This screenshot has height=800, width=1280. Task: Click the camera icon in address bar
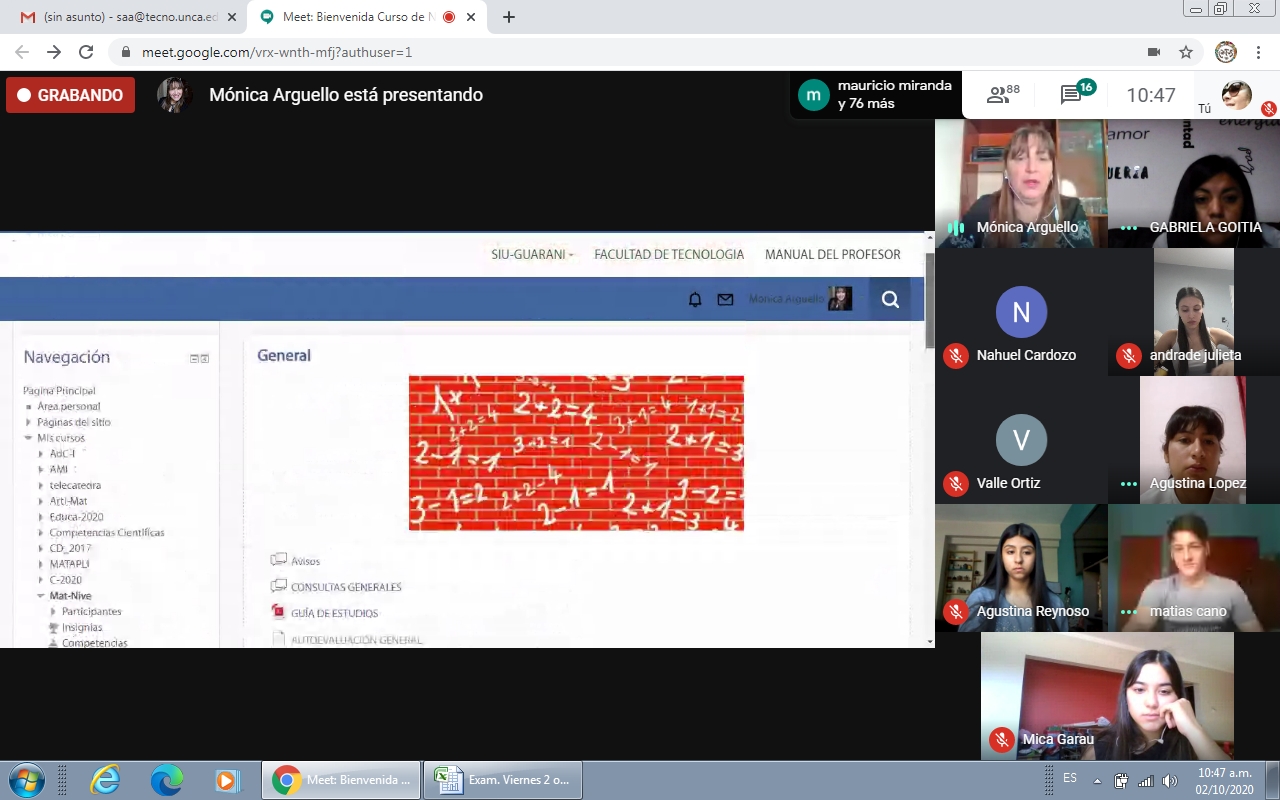(x=1153, y=52)
